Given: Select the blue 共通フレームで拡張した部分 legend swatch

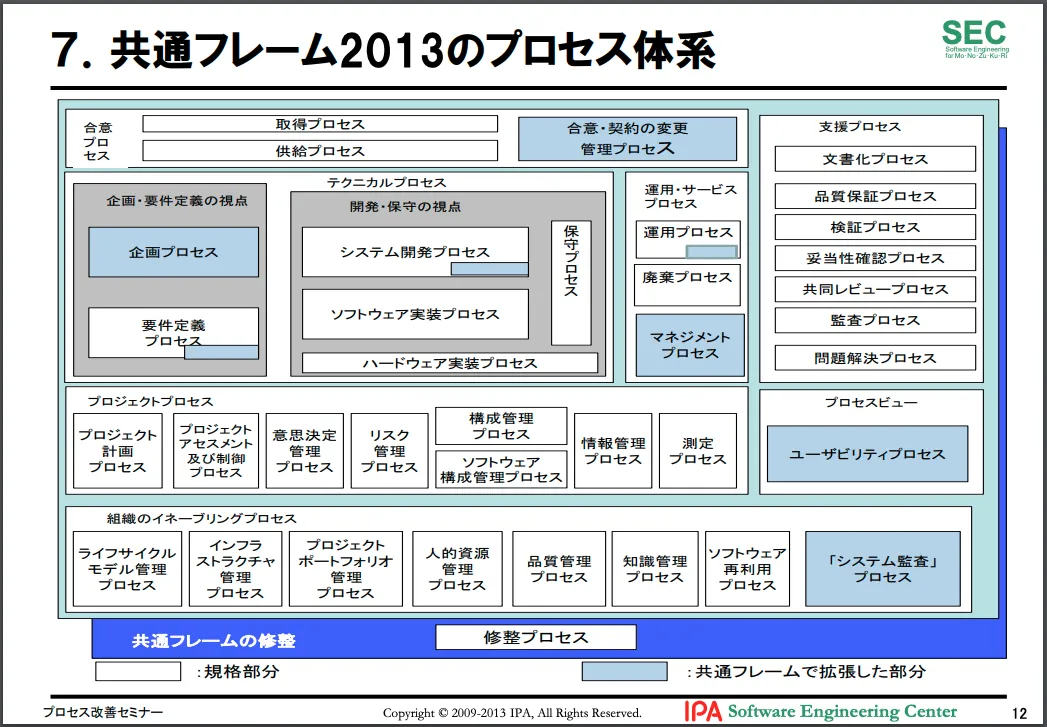Looking at the screenshot, I should pyautogui.click(x=624, y=671).
